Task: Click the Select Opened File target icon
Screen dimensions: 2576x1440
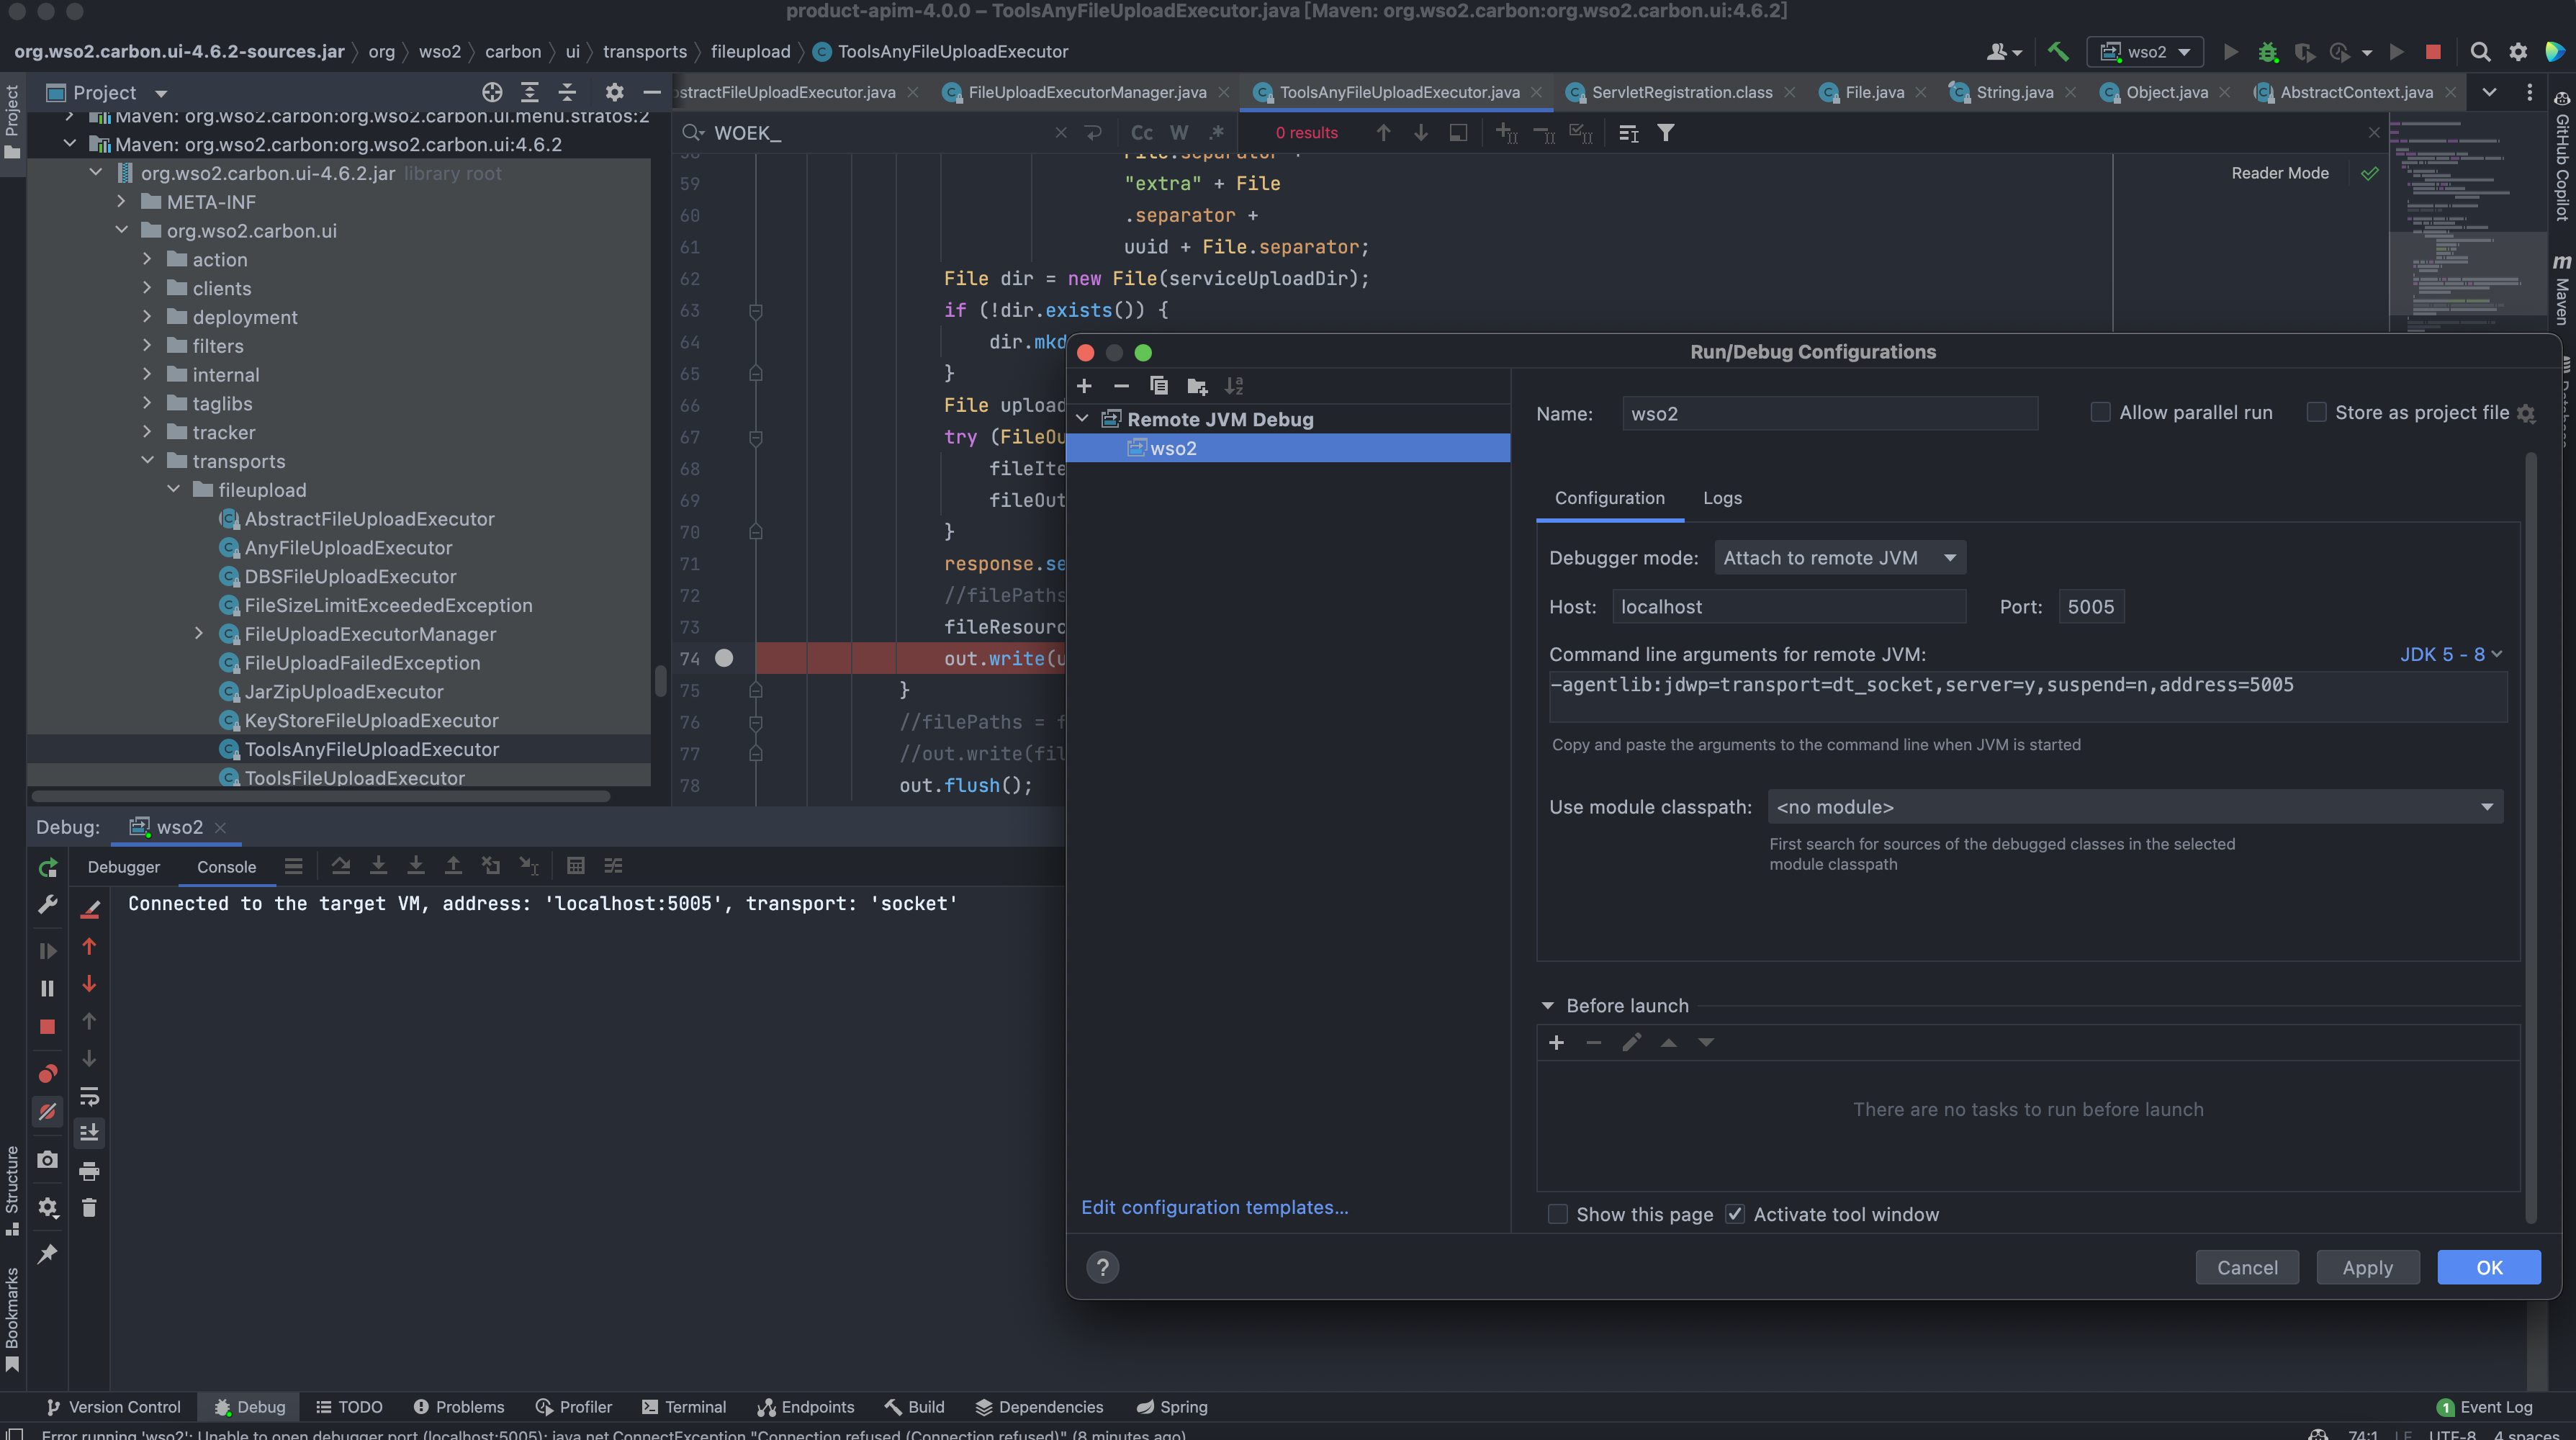Action: tap(492, 92)
